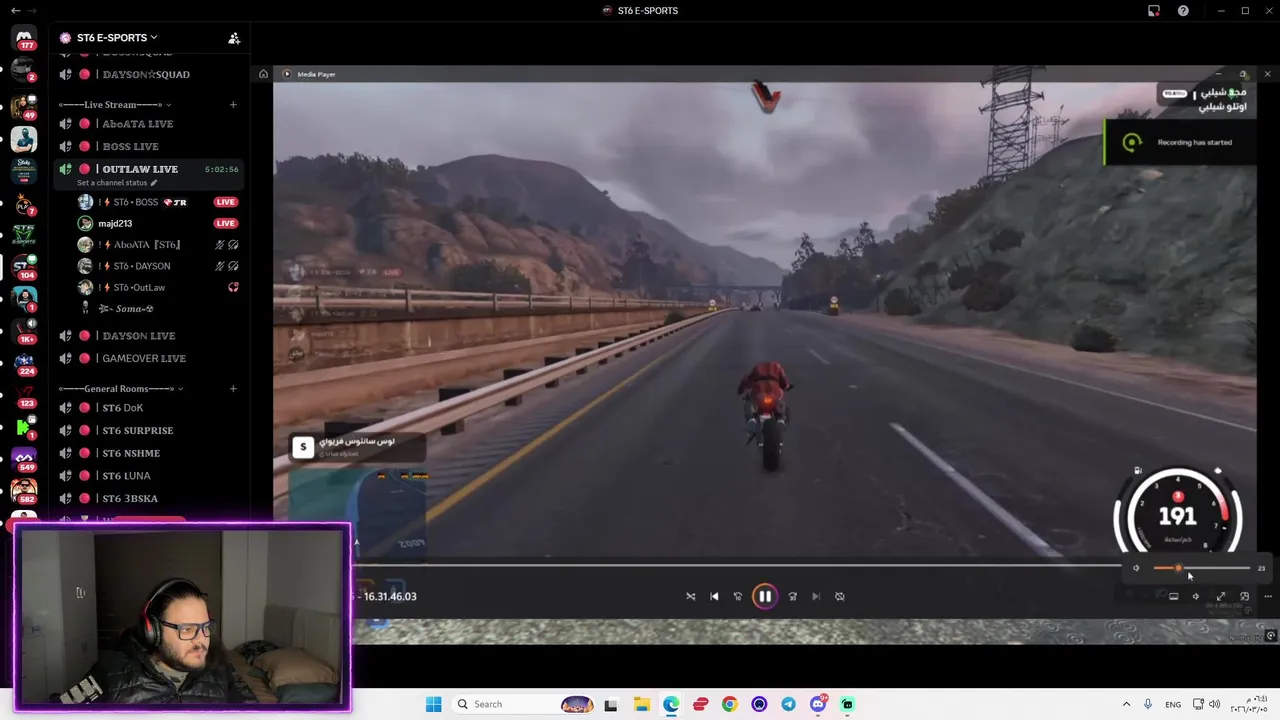1280x720 pixels.
Task: Show hidden system tray icons
Action: (x=1126, y=704)
